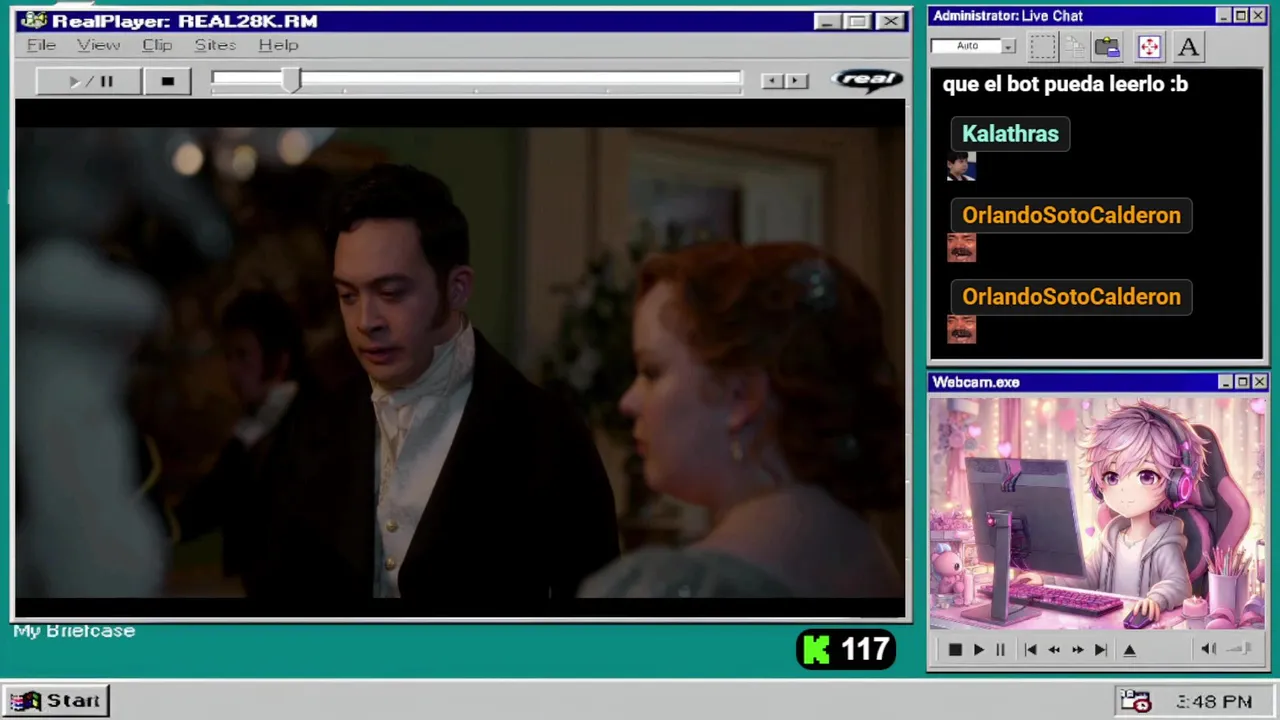The image size is (1280, 720).
Task: Click the eject button in Webcam.exe
Action: coord(1130,650)
